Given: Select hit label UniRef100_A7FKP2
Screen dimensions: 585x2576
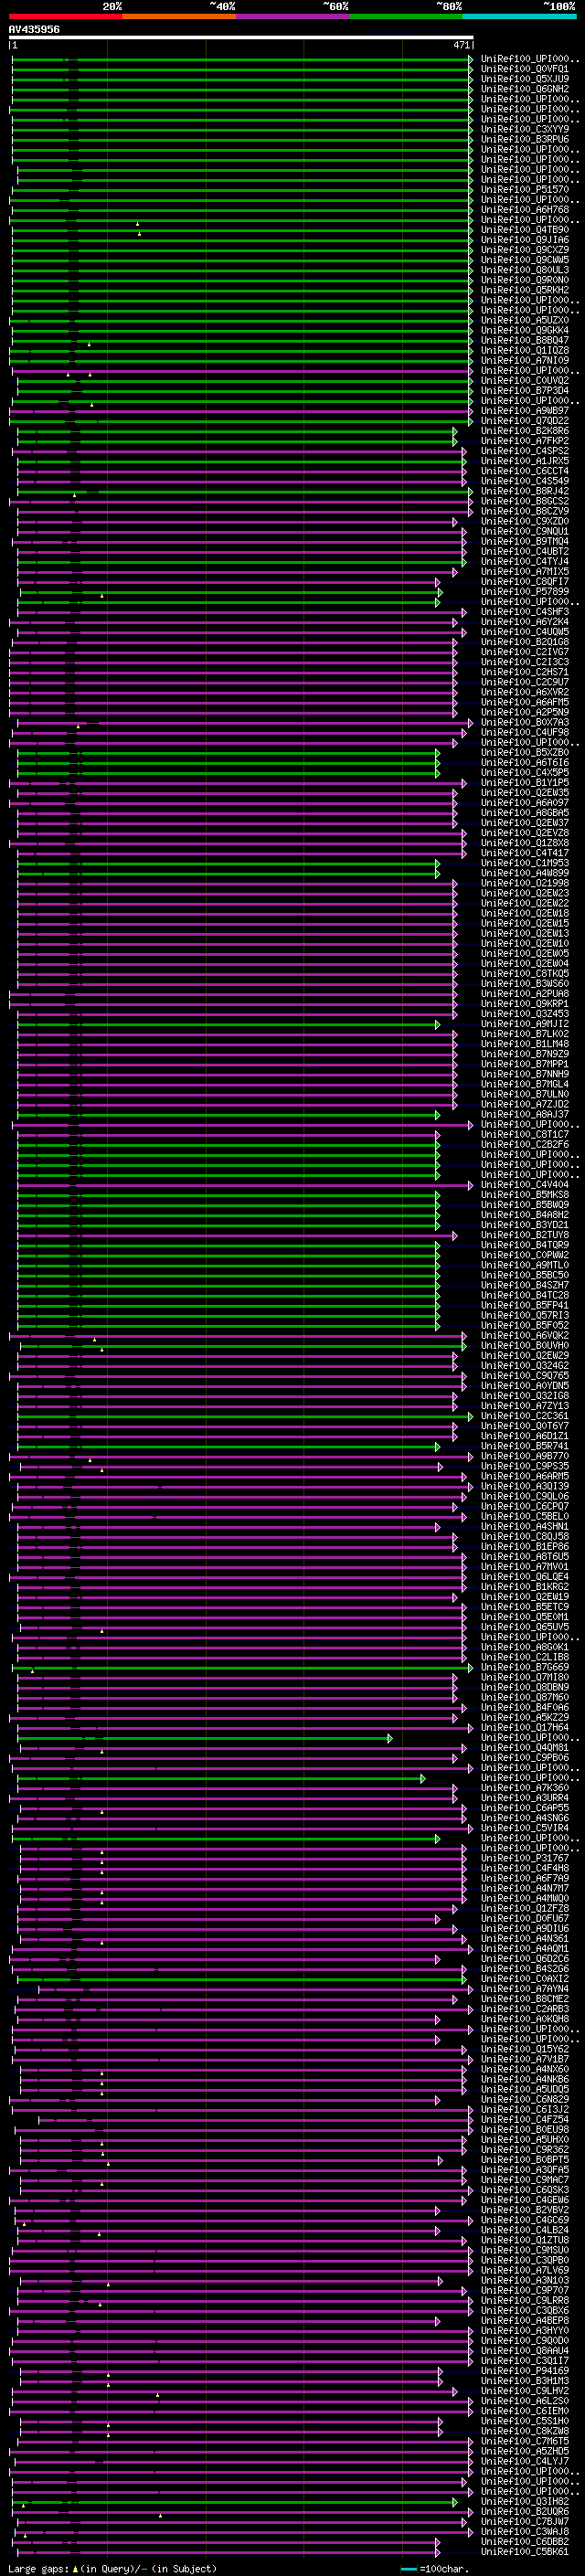Looking at the screenshot, I should pyautogui.click(x=525, y=440).
